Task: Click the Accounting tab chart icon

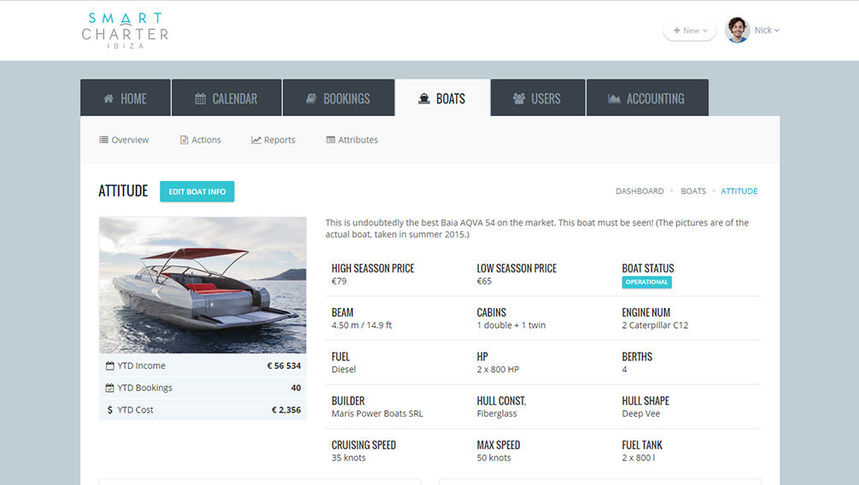Action: click(x=614, y=99)
